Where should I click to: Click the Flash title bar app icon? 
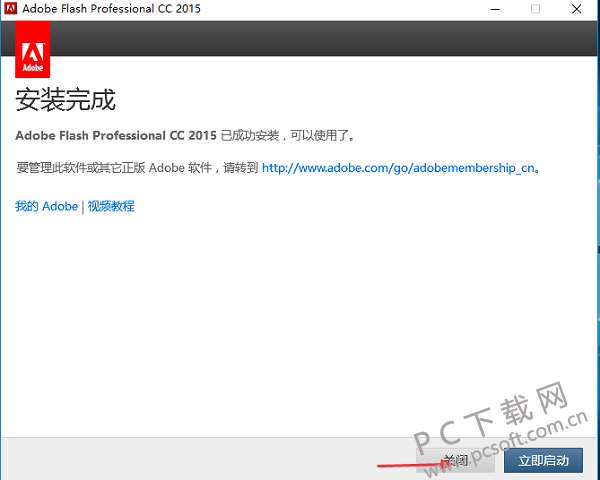[x=10, y=8]
